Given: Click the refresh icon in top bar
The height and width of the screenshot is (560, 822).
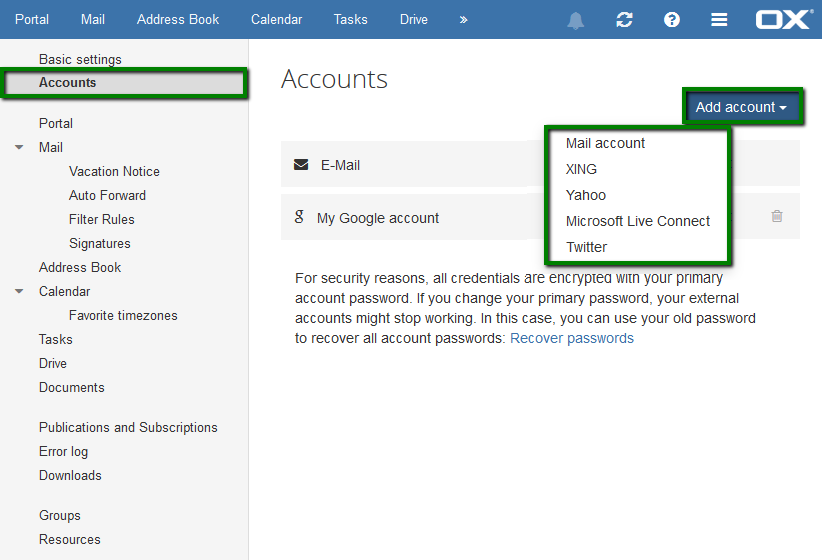Looking at the screenshot, I should 624,20.
